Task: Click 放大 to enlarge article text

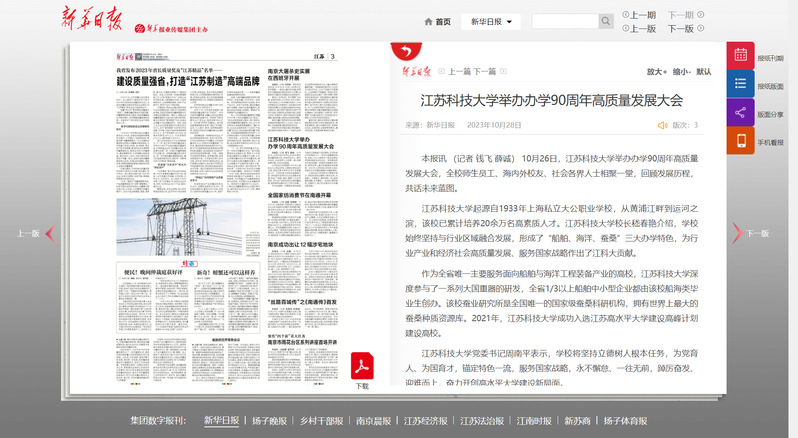Action: tap(655, 72)
